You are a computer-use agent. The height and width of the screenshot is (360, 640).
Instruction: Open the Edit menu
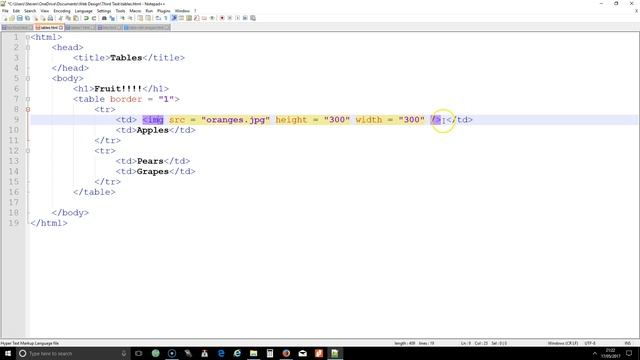coord(16,11)
